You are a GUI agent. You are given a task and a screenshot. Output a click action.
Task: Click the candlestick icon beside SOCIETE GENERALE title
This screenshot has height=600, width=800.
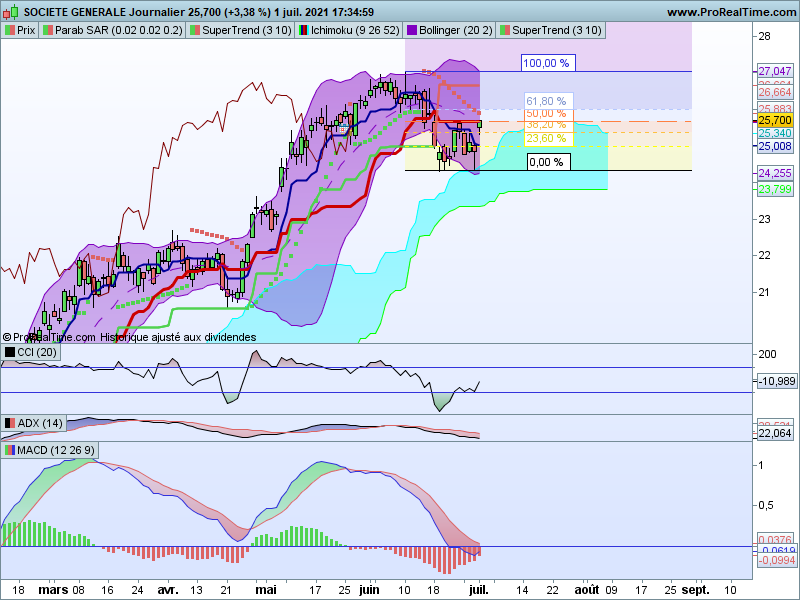coord(11,11)
